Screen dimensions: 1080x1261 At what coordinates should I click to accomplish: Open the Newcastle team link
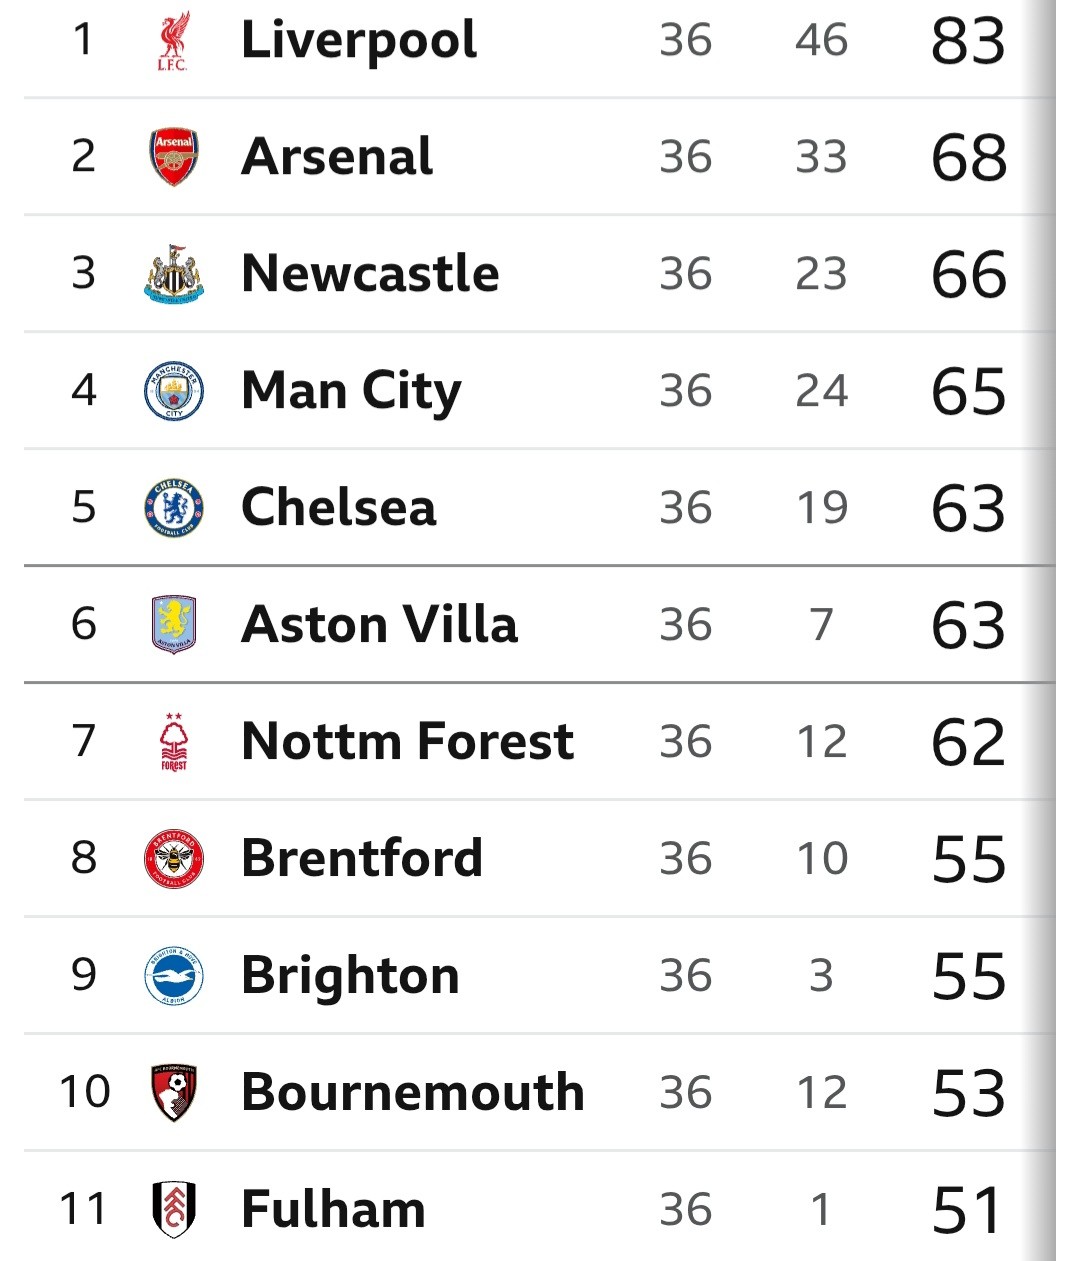(x=370, y=274)
